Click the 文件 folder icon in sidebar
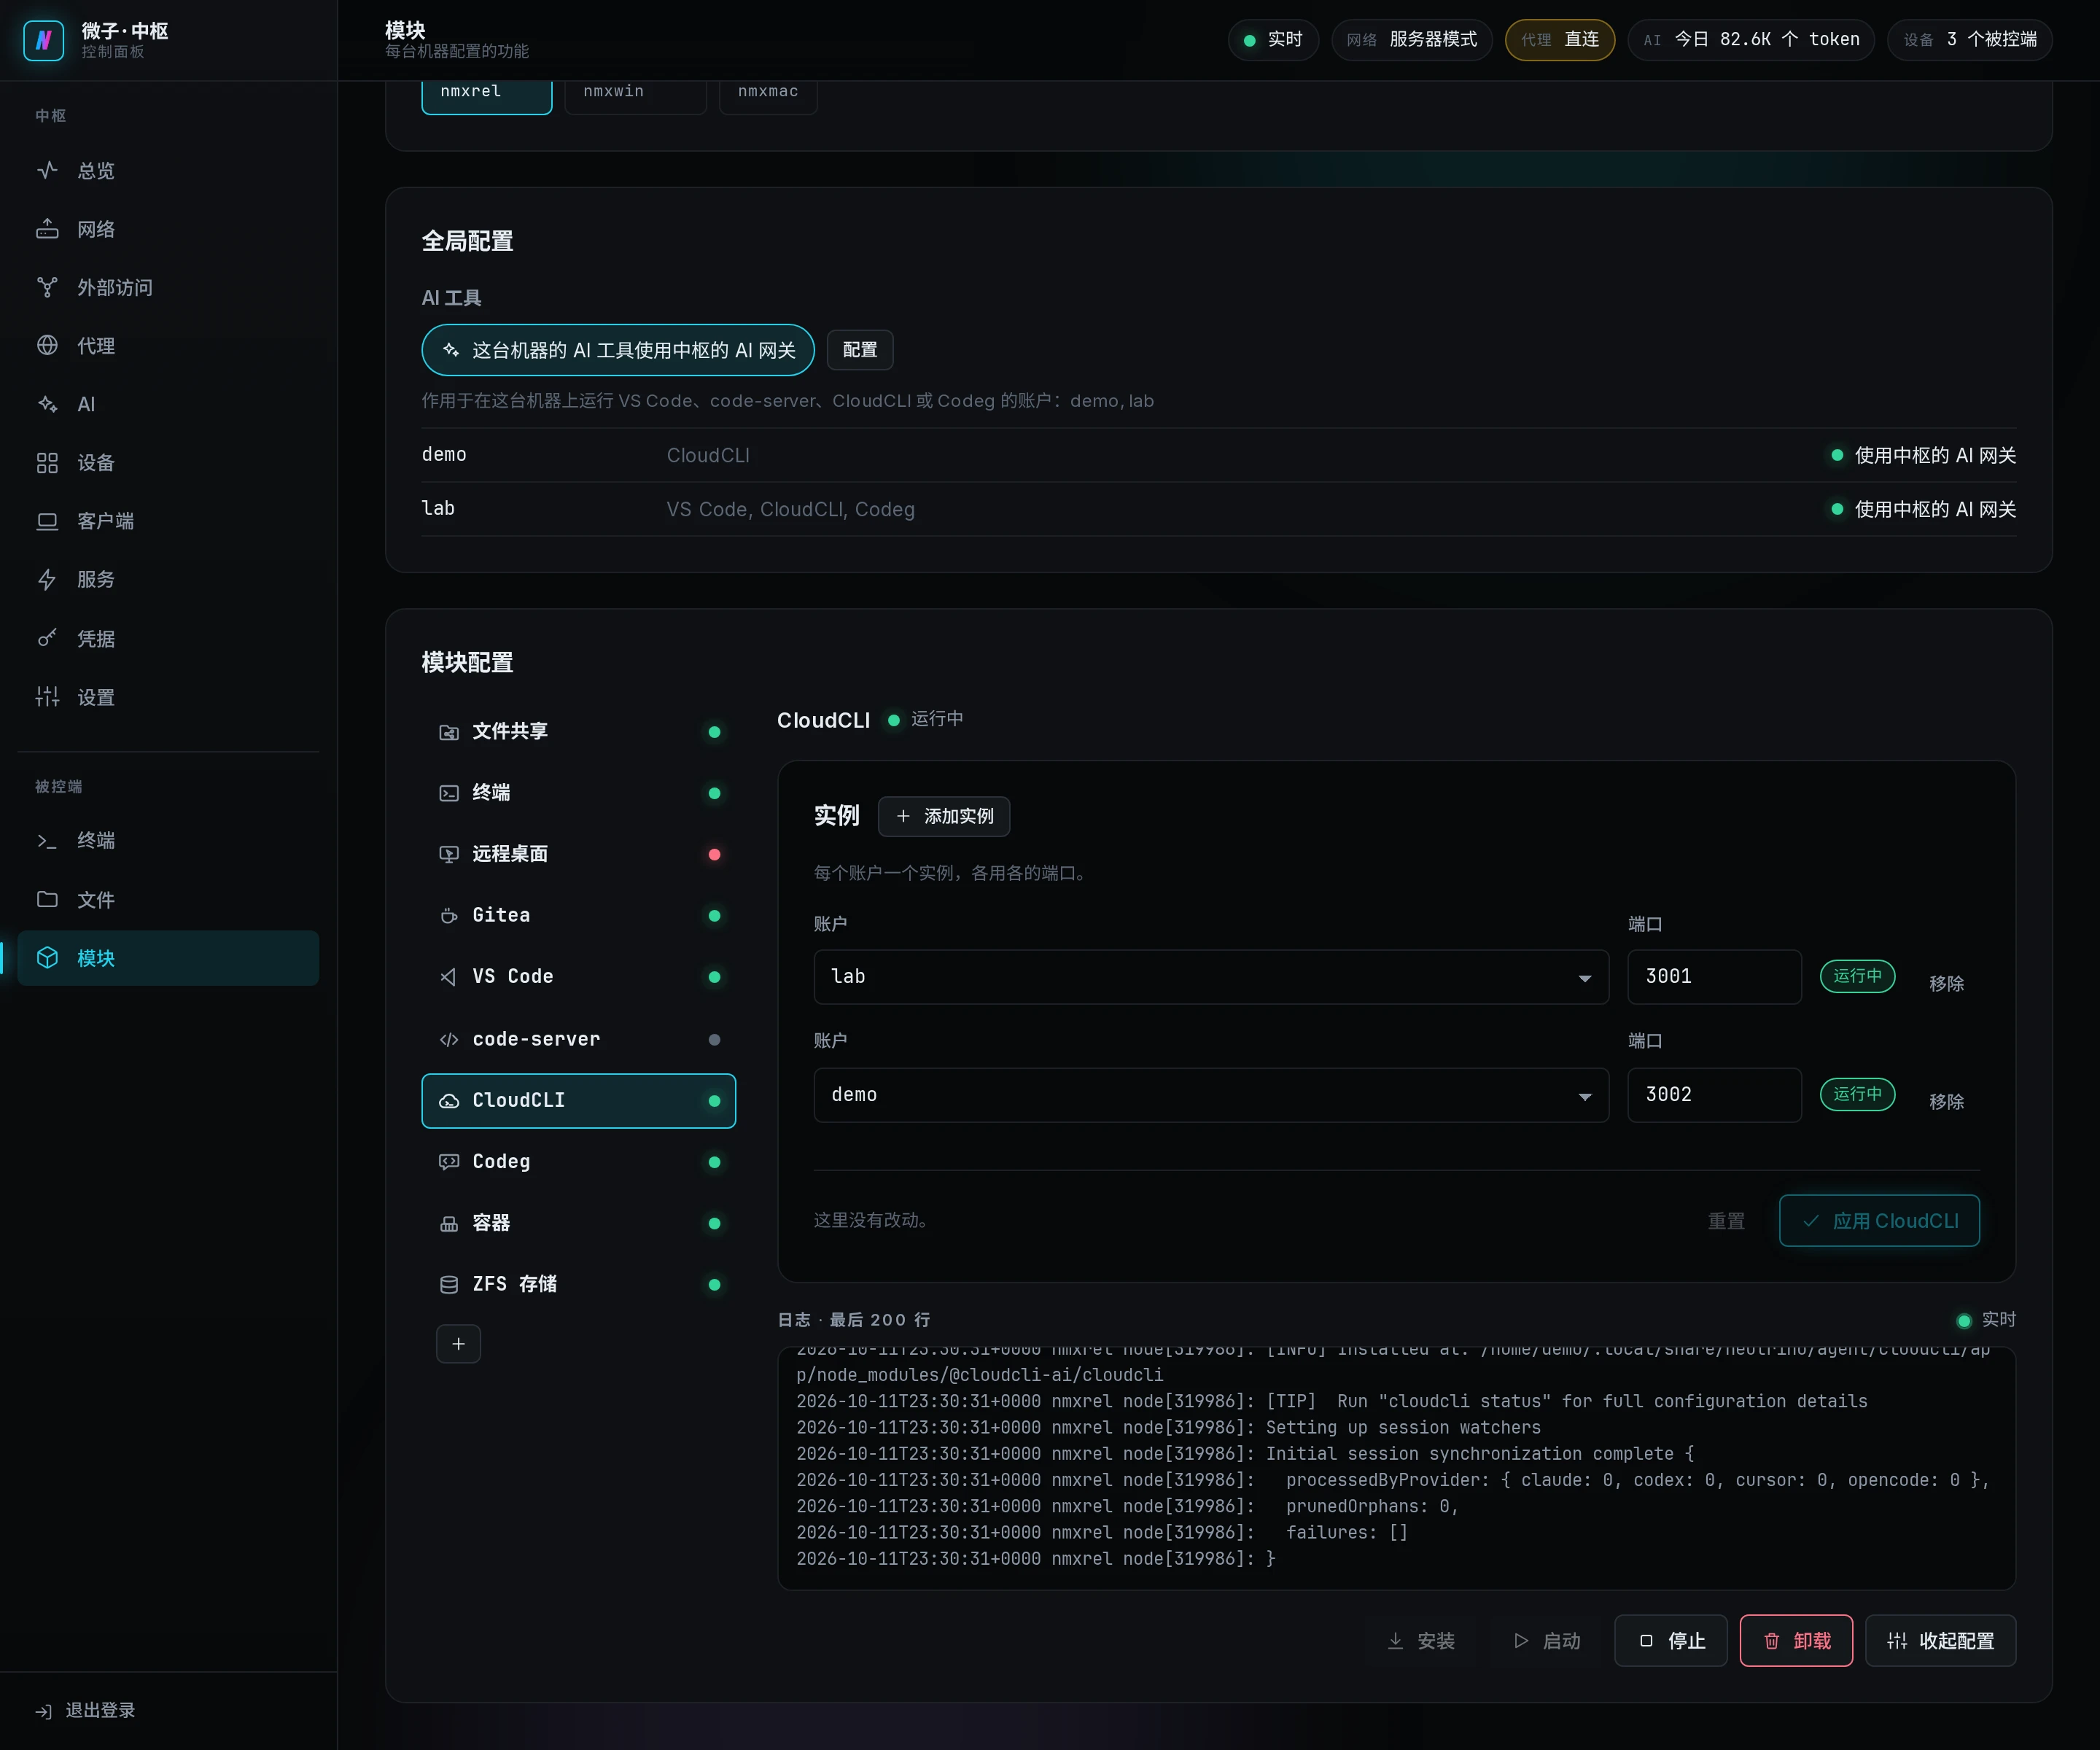The width and height of the screenshot is (2100, 1750). pos(47,899)
